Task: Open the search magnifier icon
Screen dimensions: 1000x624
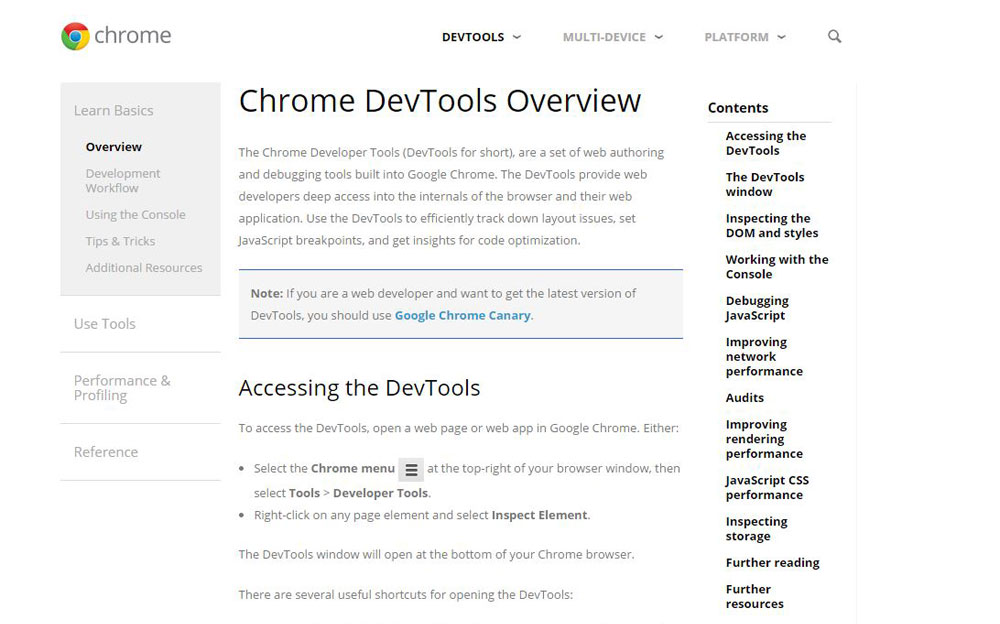Action: point(834,36)
